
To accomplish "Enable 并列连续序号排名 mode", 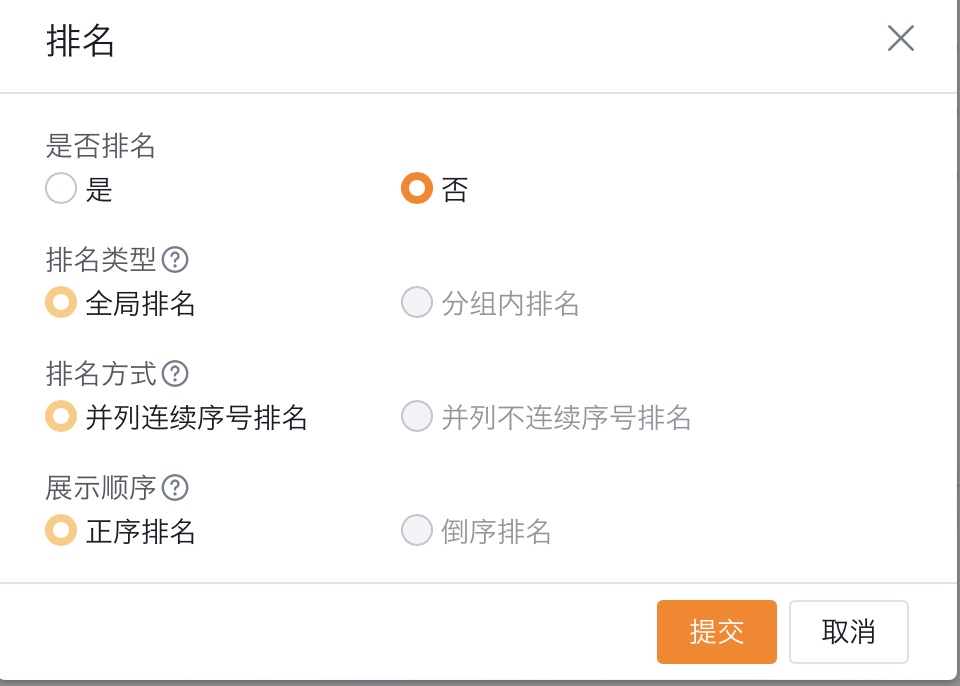I will 60,416.
